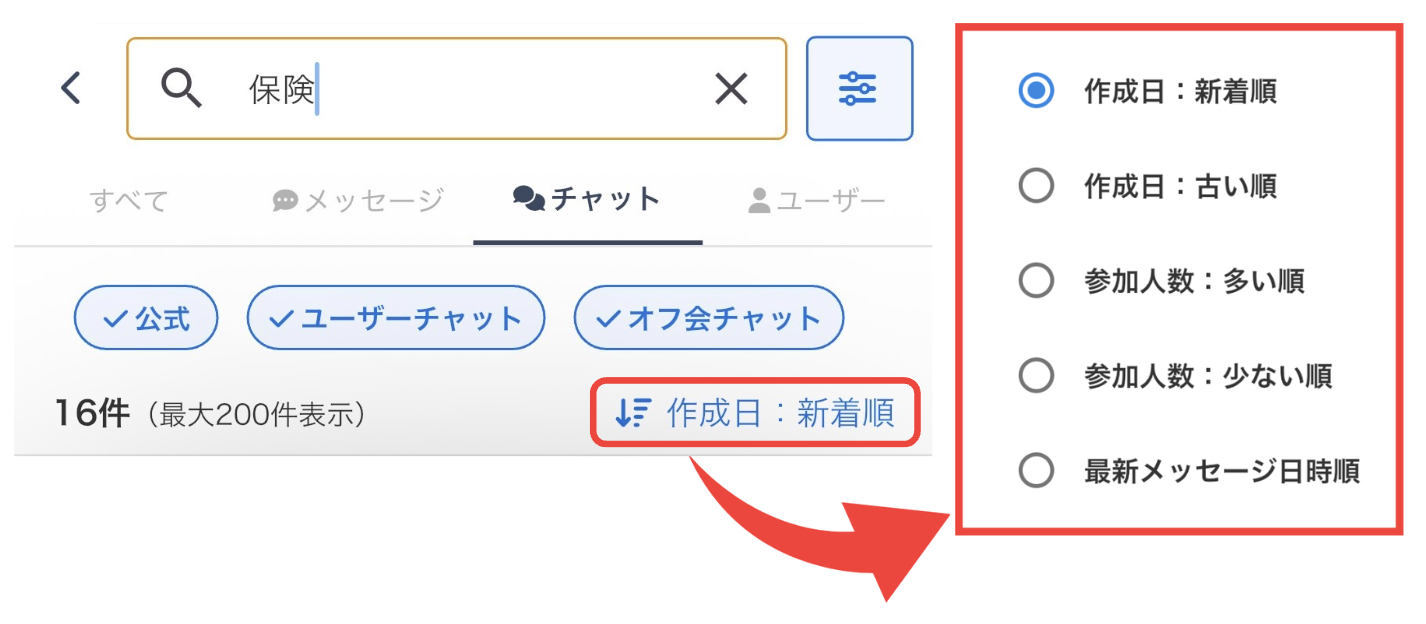Tap the back arrow icon

click(x=70, y=88)
